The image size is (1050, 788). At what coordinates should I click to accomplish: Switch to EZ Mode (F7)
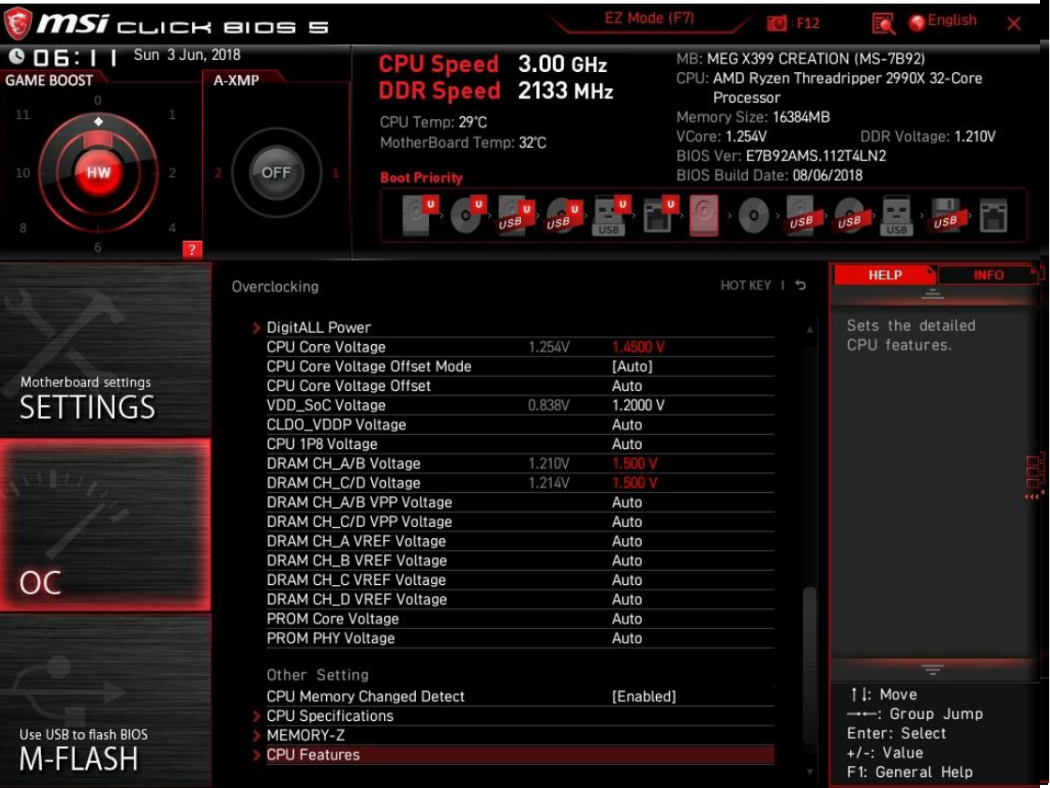649,18
